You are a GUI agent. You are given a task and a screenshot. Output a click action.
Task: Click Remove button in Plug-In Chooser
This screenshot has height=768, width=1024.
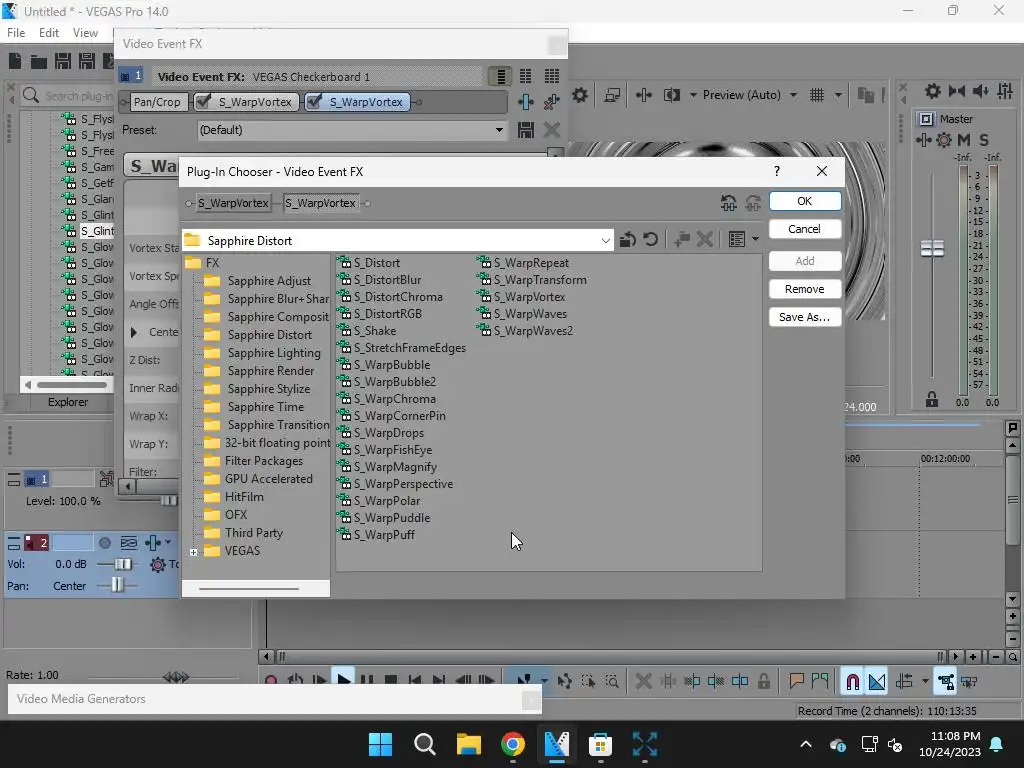pyautogui.click(x=805, y=289)
